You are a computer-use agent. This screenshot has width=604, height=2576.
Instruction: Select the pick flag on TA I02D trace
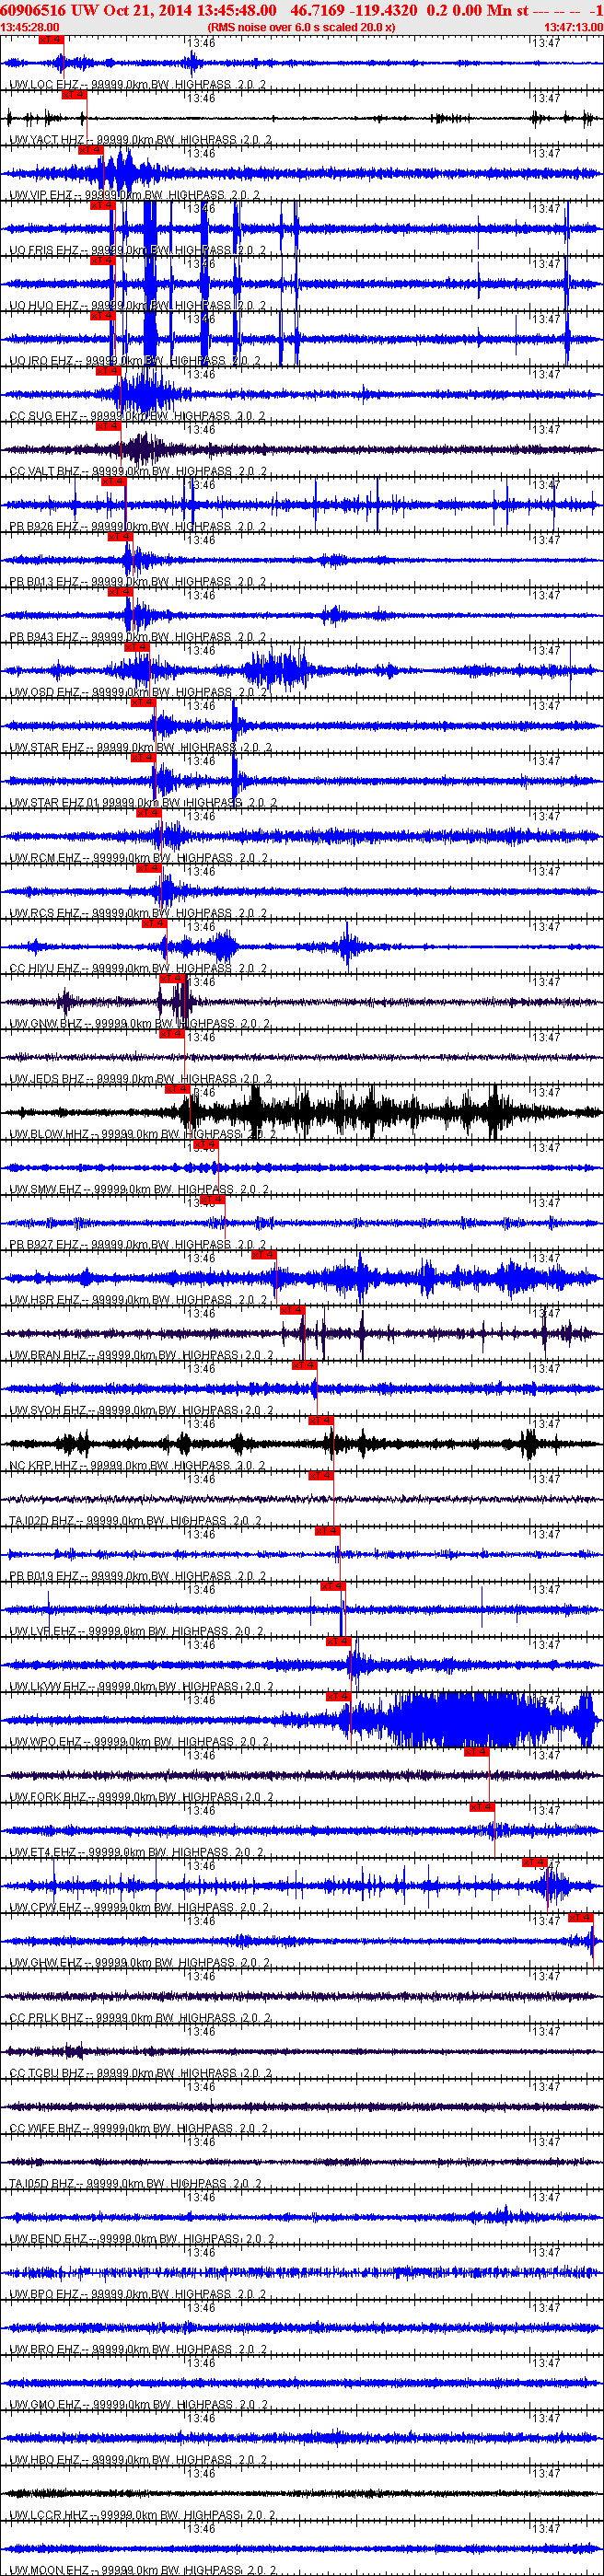coord(320,1476)
